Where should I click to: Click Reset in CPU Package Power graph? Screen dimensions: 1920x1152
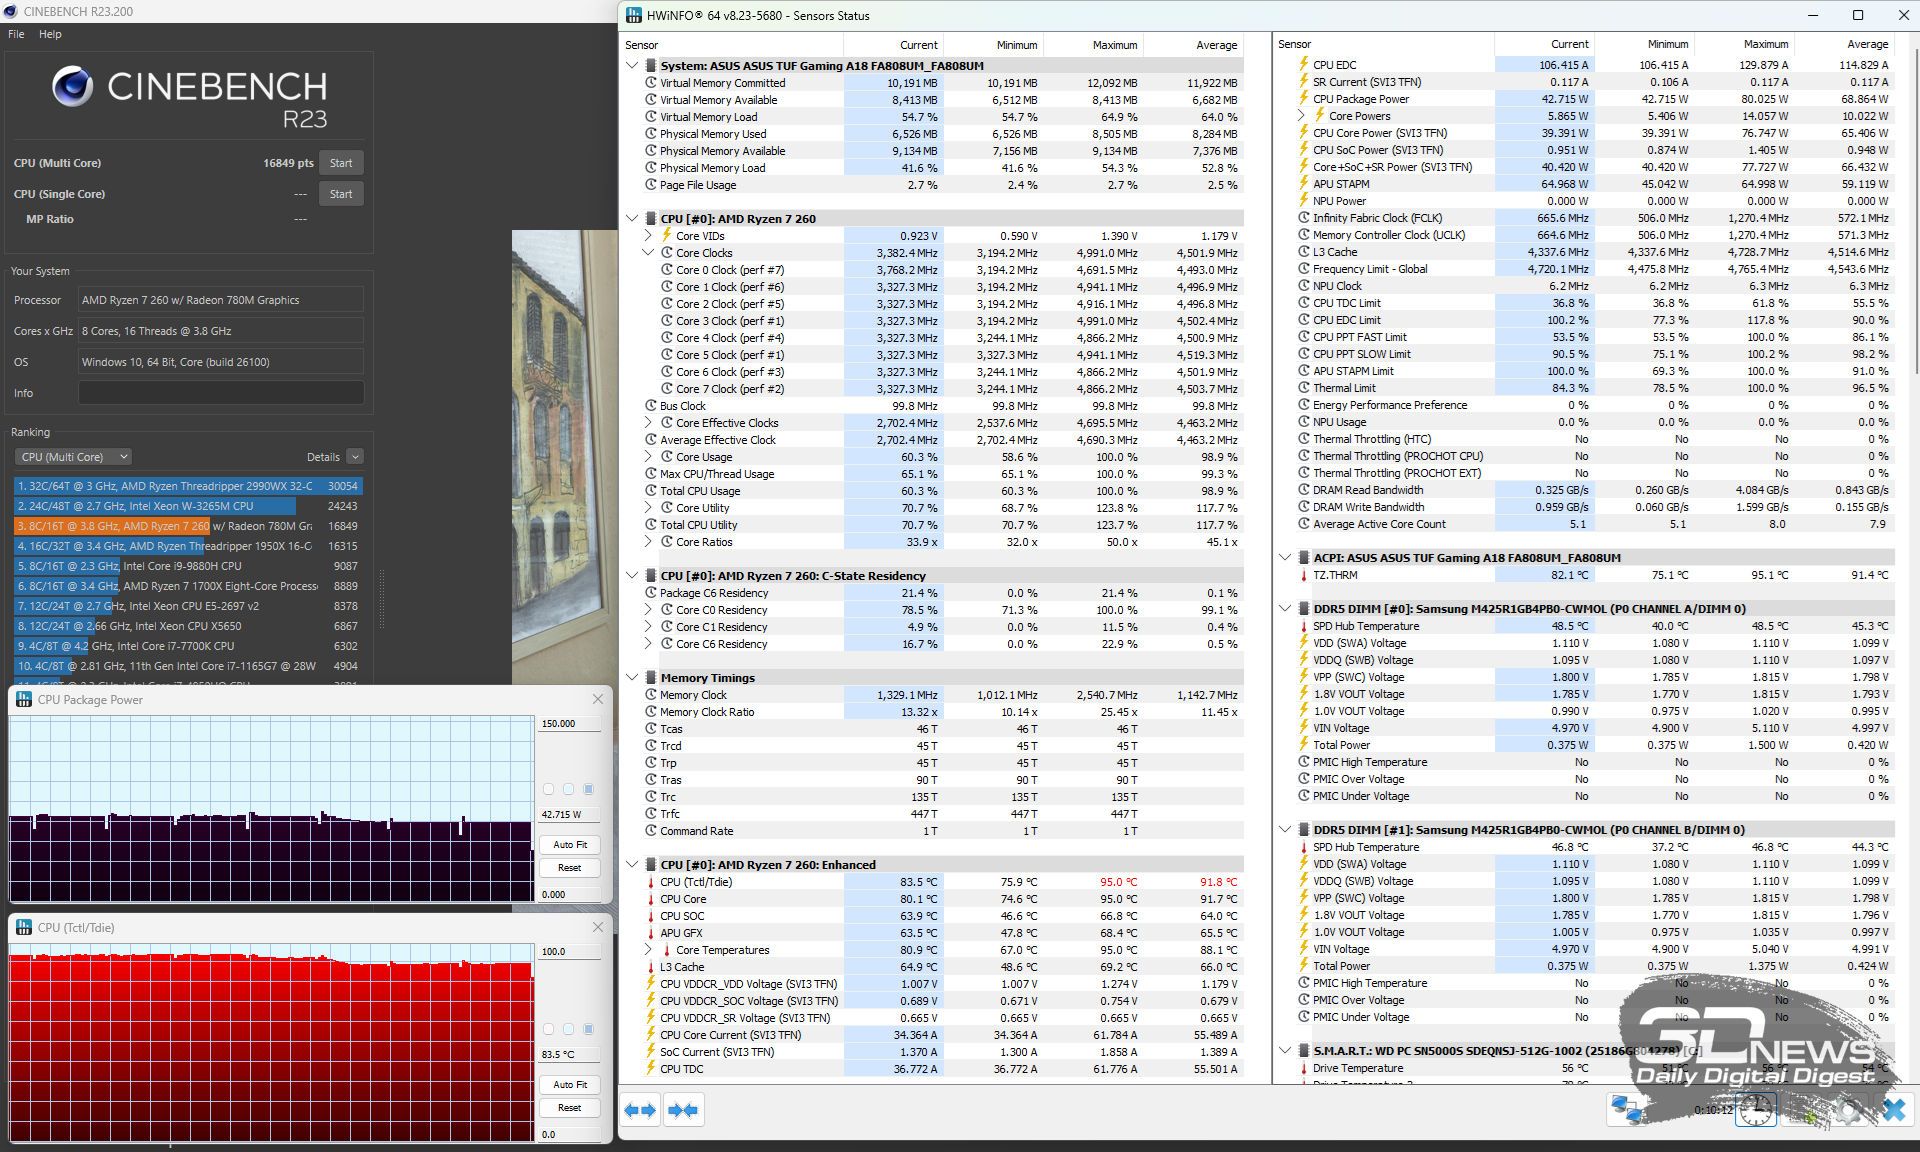click(x=570, y=868)
